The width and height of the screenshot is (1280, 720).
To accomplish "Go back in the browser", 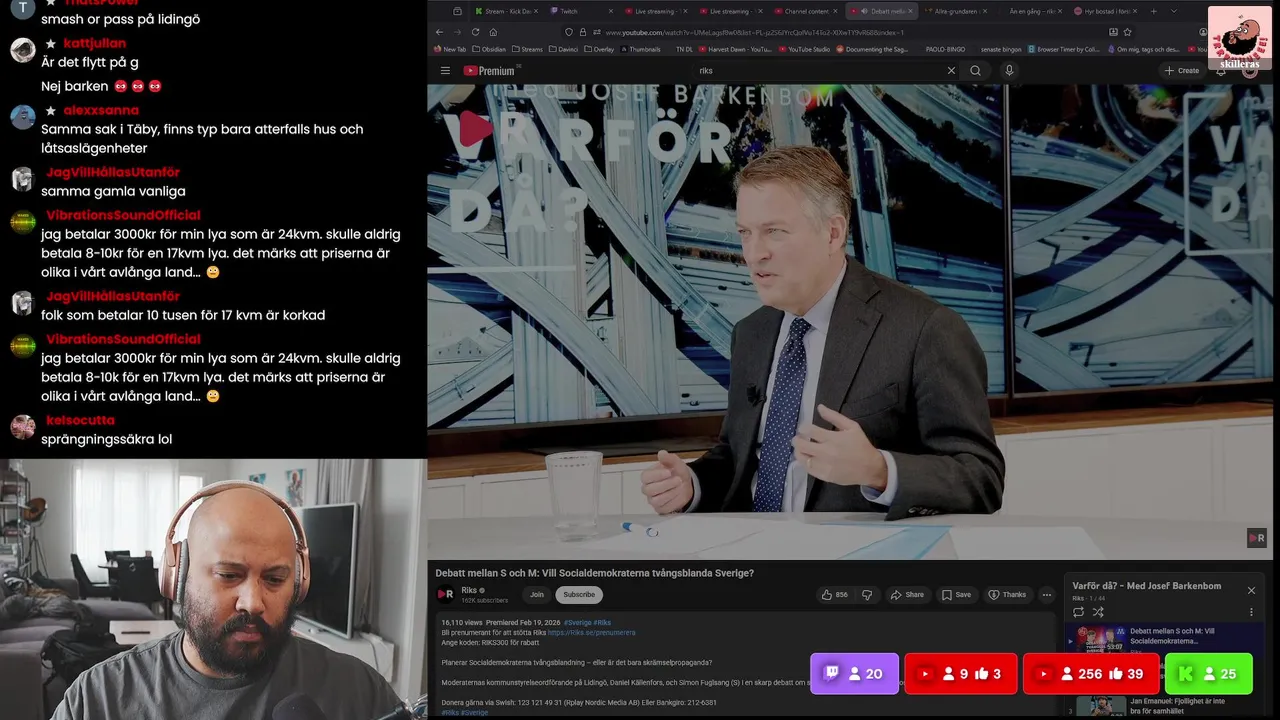I will (x=439, y=32).
